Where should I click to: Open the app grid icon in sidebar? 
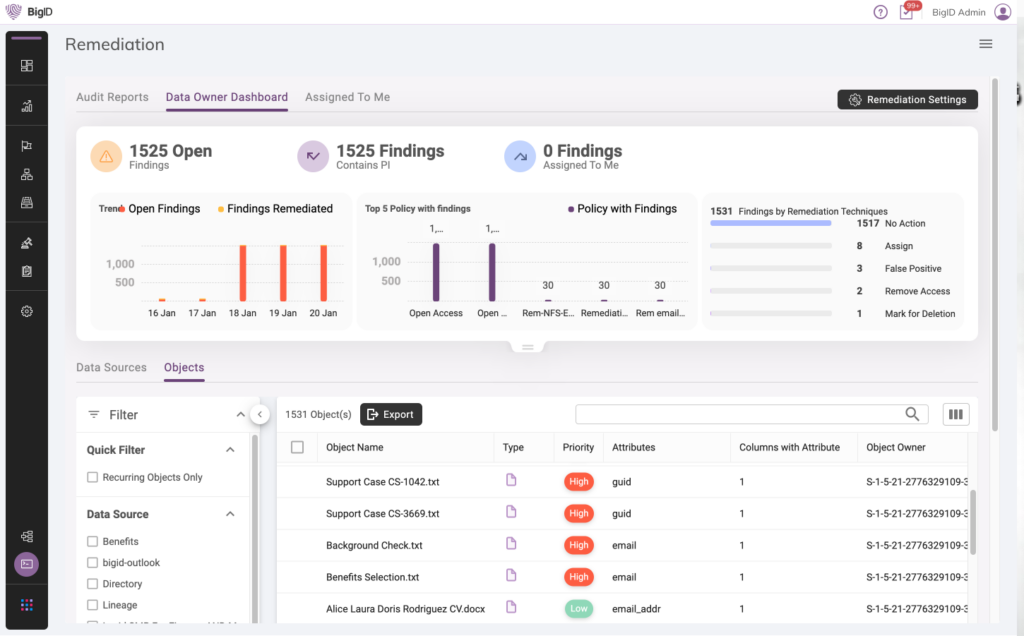[27, 605]
